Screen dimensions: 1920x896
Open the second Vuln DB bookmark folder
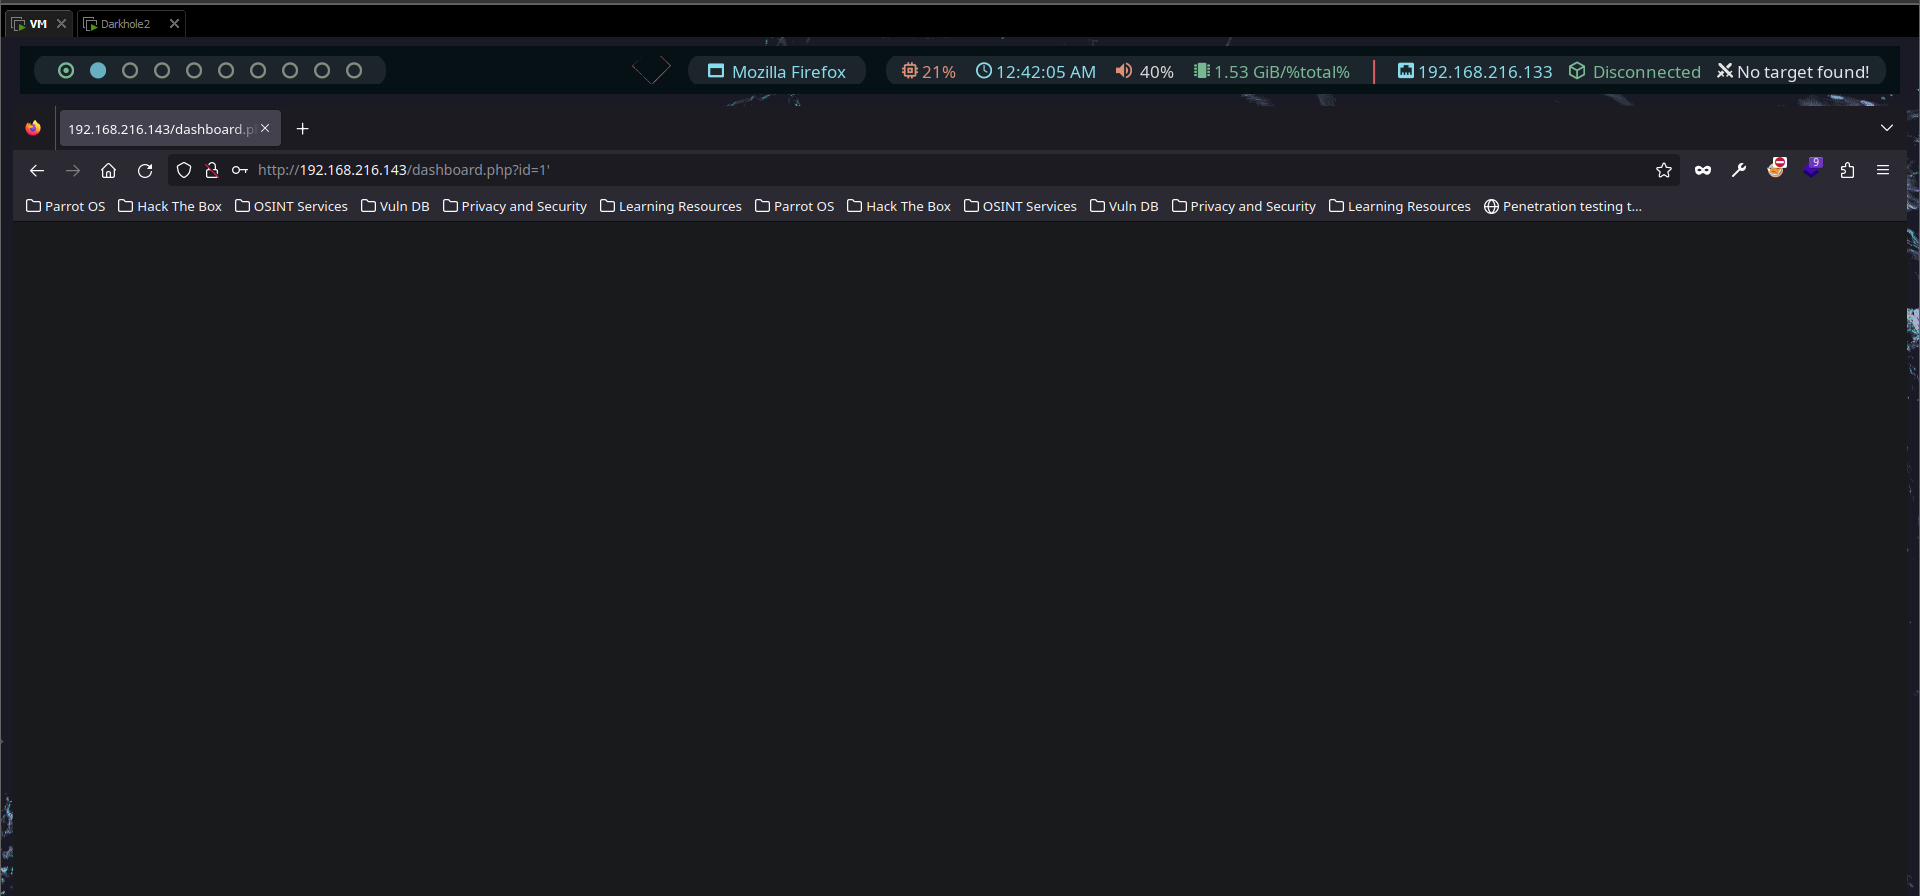click(x=1124, y=206)
